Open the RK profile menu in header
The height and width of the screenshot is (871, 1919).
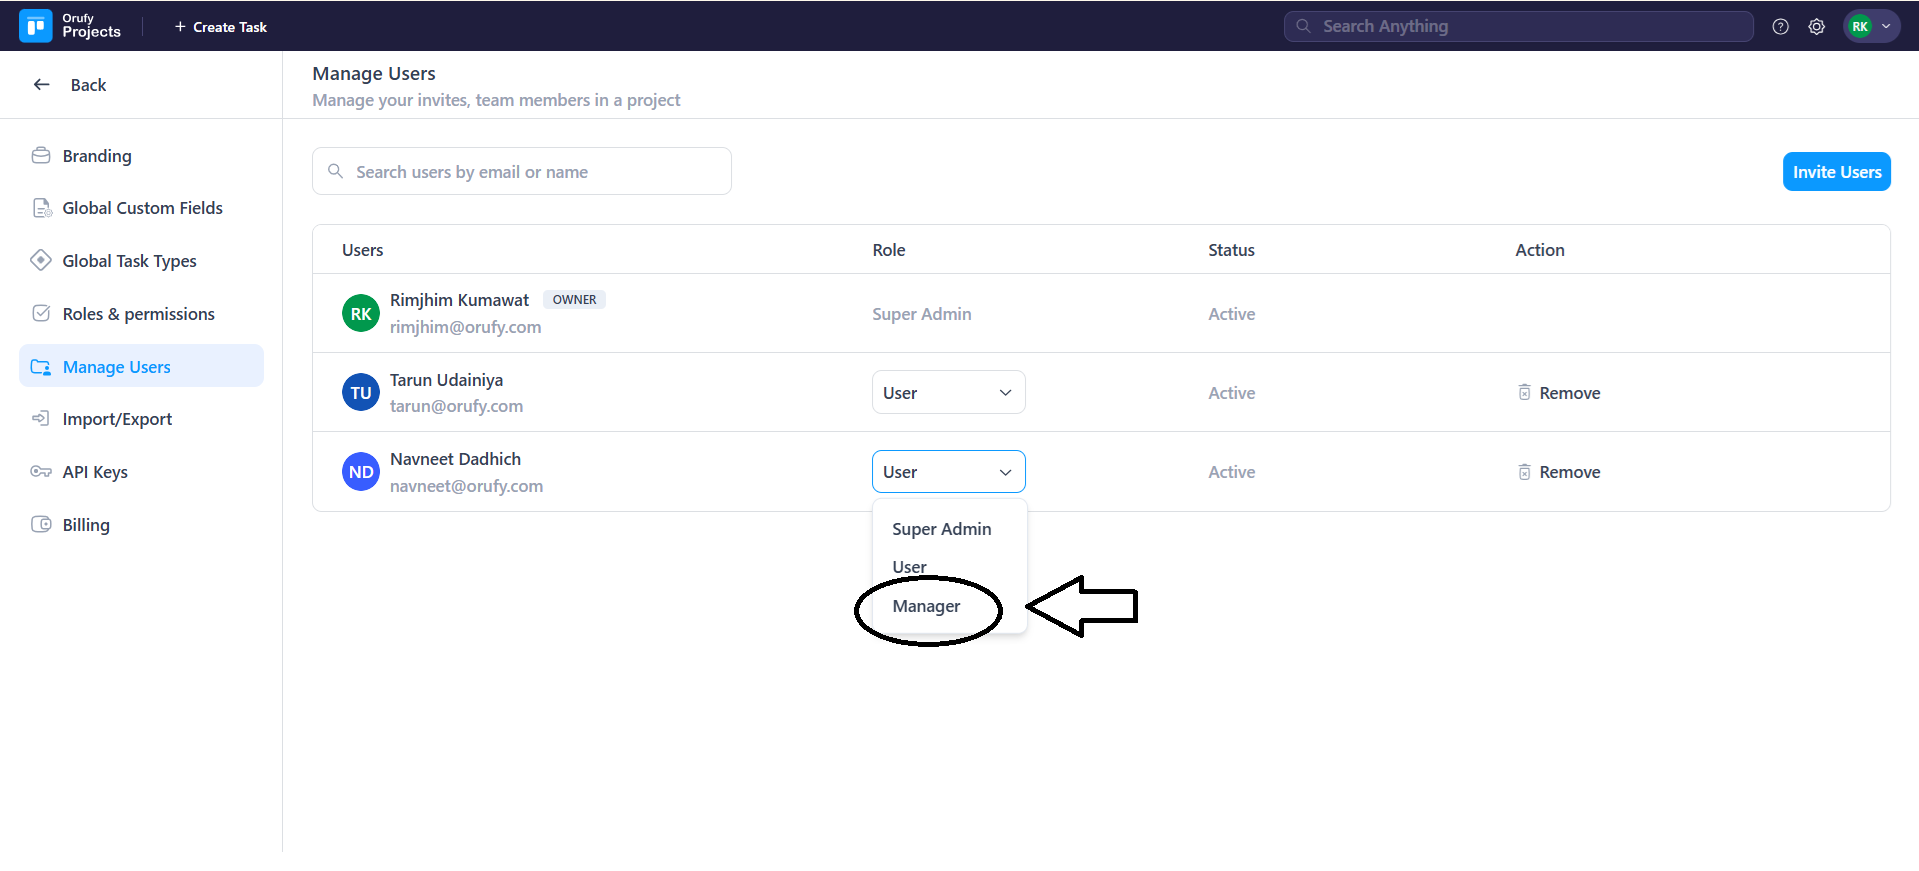[1871, 27]
